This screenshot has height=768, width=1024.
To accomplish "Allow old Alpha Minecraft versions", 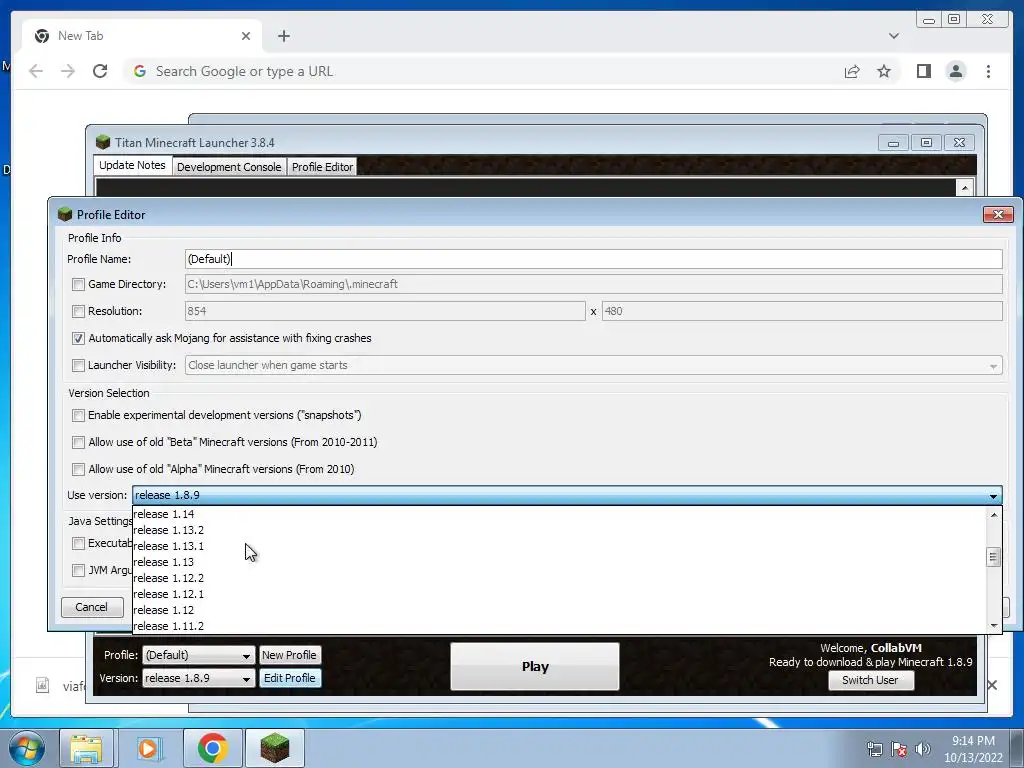I will click(78, 469).
